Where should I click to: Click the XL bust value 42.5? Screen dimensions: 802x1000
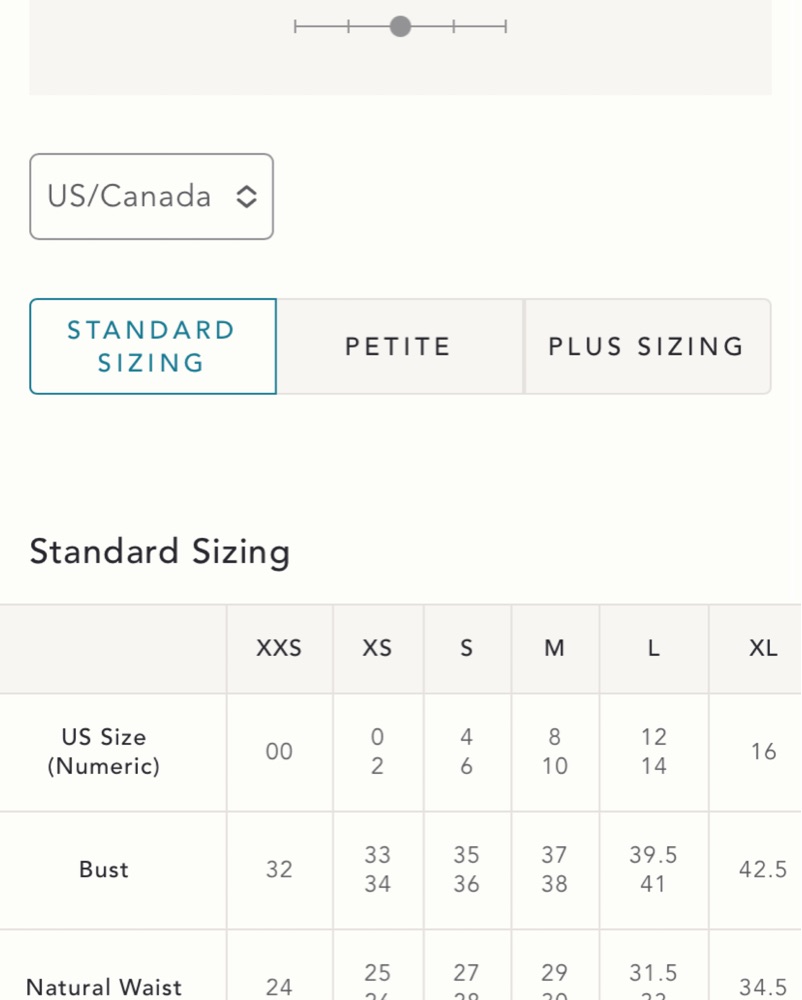click(x=763, y=869)
